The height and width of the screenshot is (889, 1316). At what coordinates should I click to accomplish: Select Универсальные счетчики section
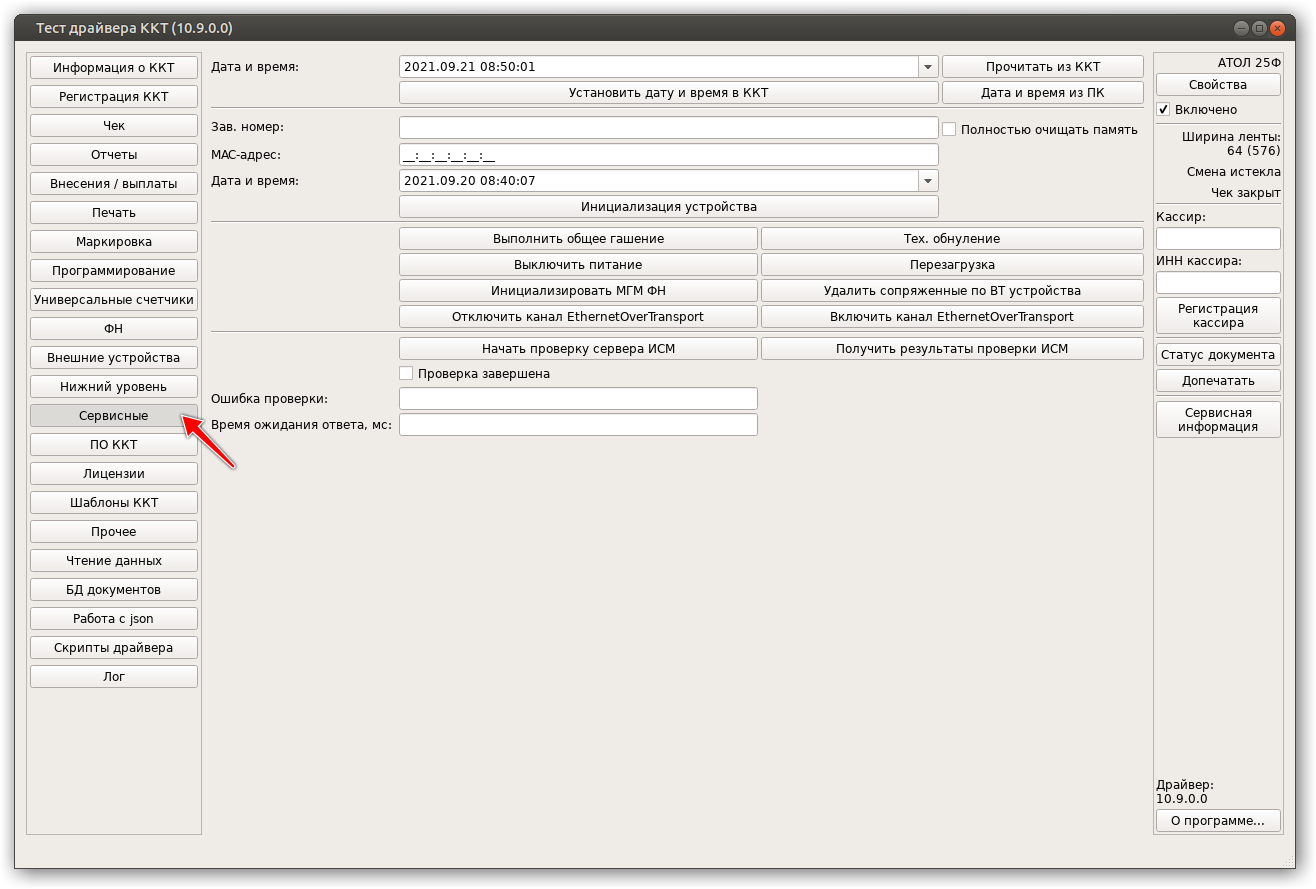tap(114, 300)
